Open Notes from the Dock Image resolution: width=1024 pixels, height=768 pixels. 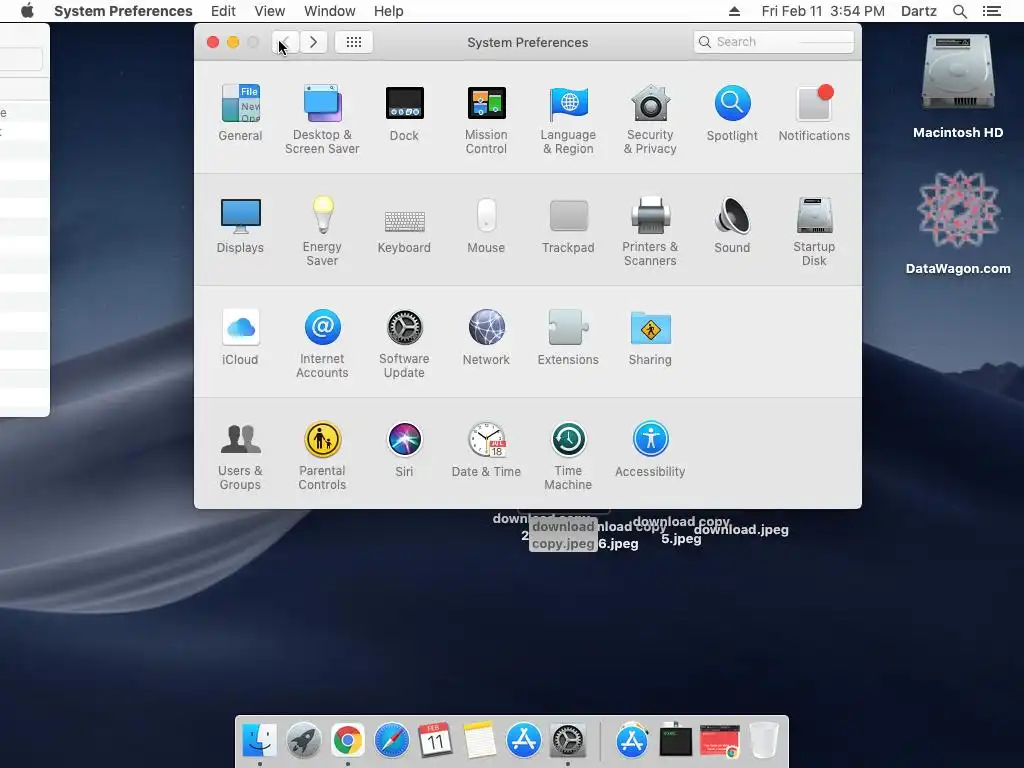(x=479, y=741)
